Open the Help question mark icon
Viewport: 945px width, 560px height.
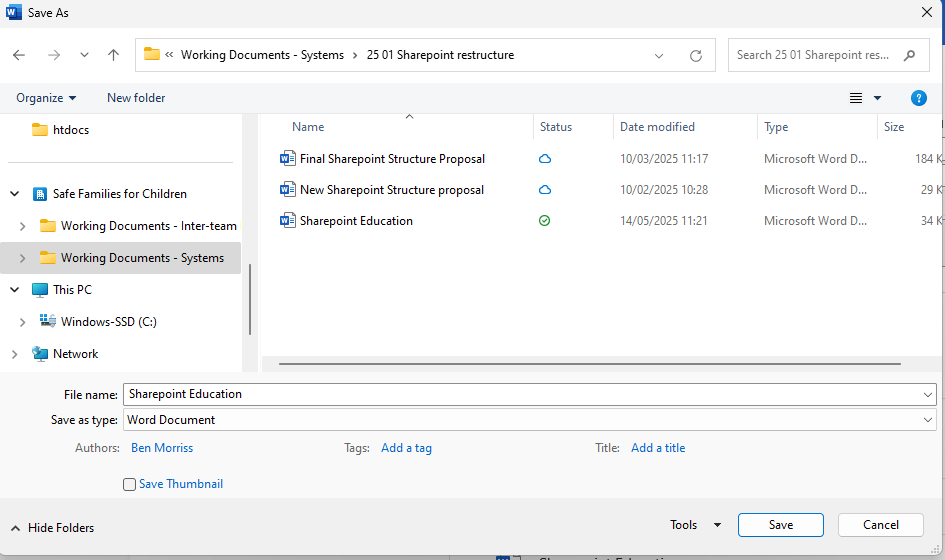tap(918, 98)
